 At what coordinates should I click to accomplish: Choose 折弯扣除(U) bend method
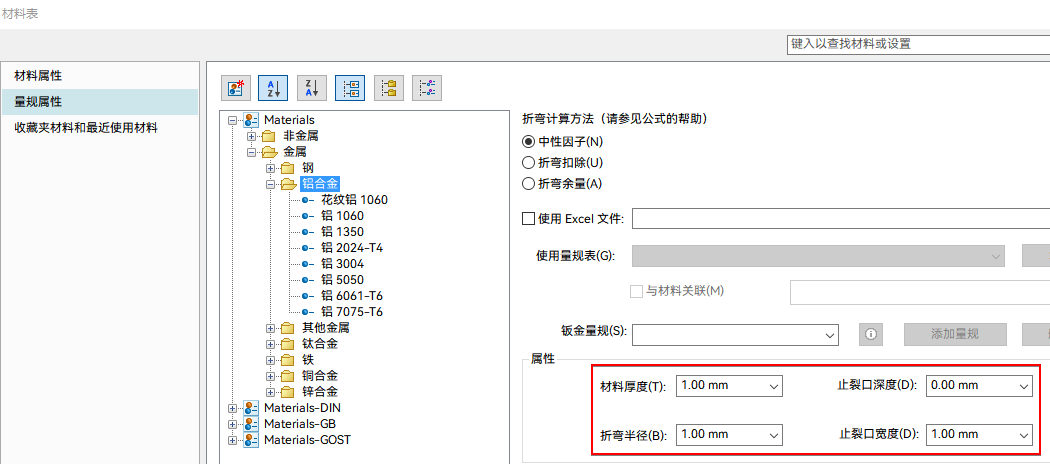coord(529,162)
